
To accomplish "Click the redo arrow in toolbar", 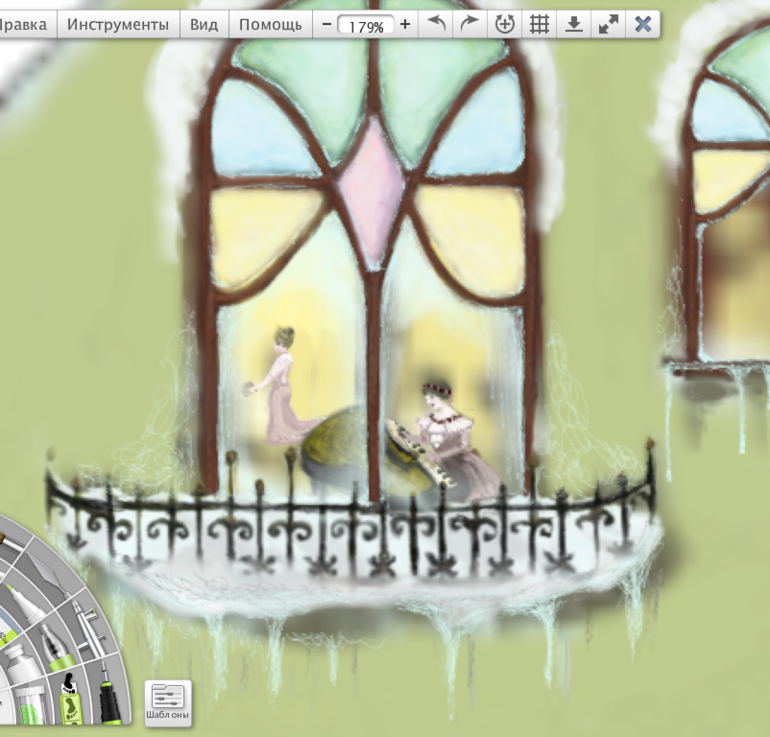I will (469, 25).
